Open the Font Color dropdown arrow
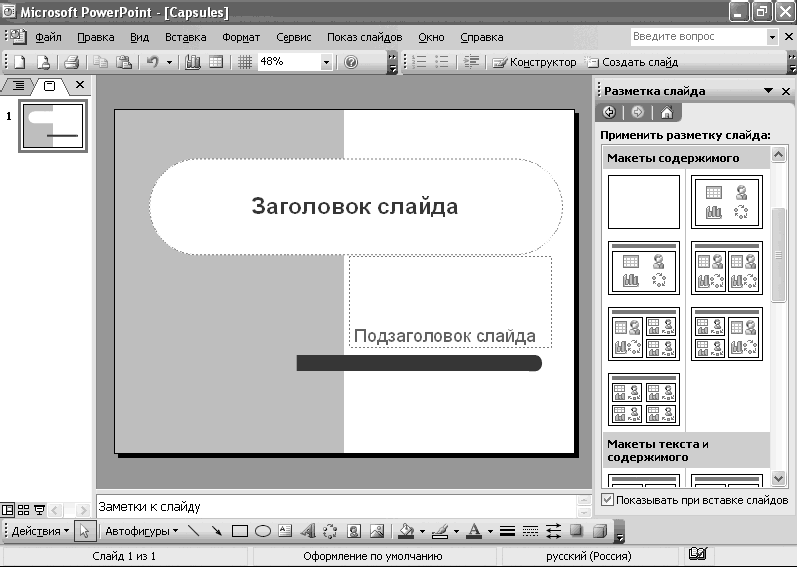The height and width of the screenshot is (567, 797). click(490, 531)
